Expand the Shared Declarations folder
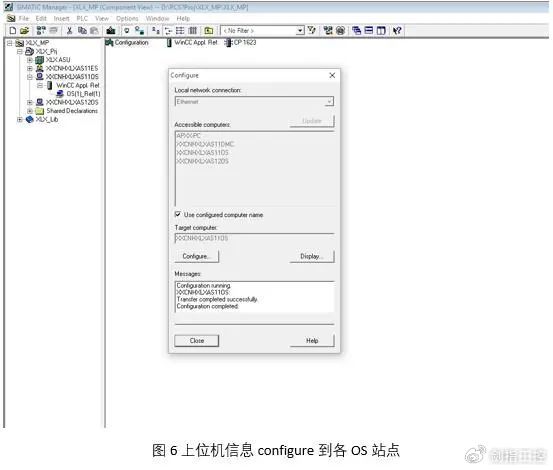 click(x=30, y=111)
